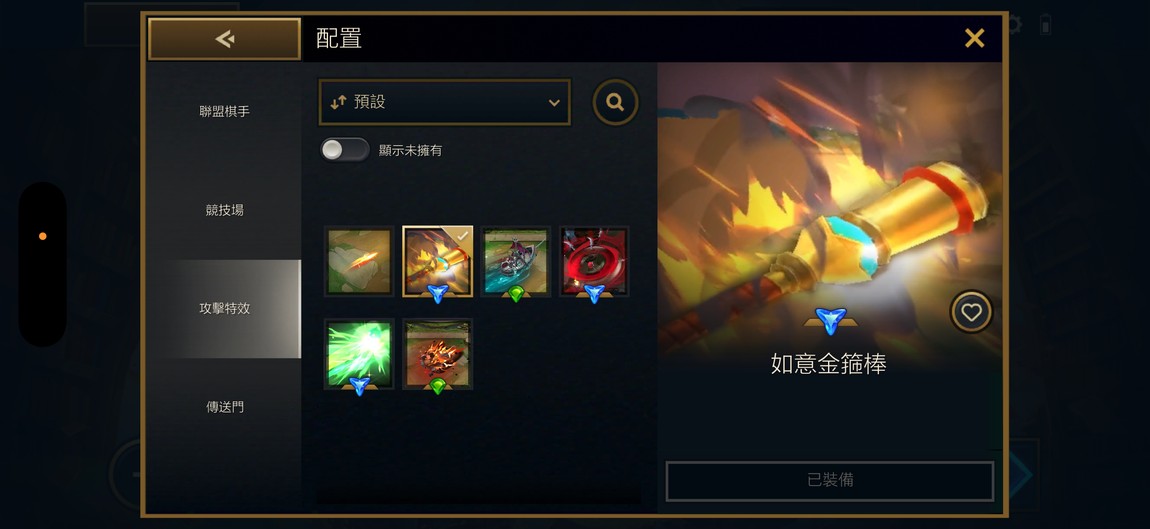This screenshot has height=529, width=1150.
Task: Select the golden staff attack effect thumbnail
Action: (x=437, y=262)
